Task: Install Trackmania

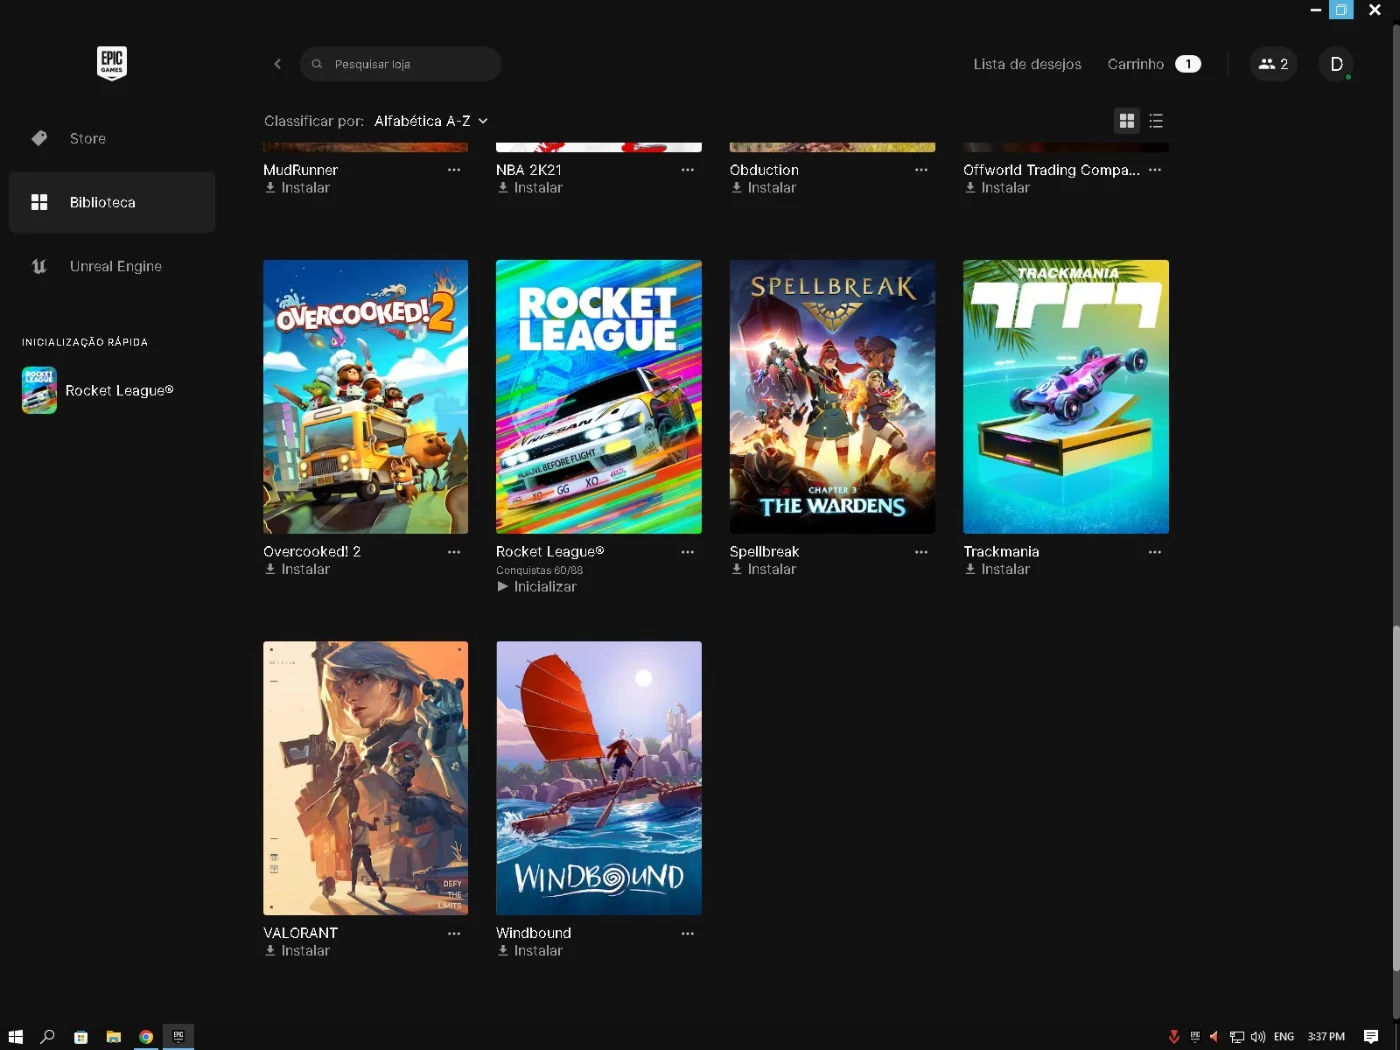Action: point(997,569)
